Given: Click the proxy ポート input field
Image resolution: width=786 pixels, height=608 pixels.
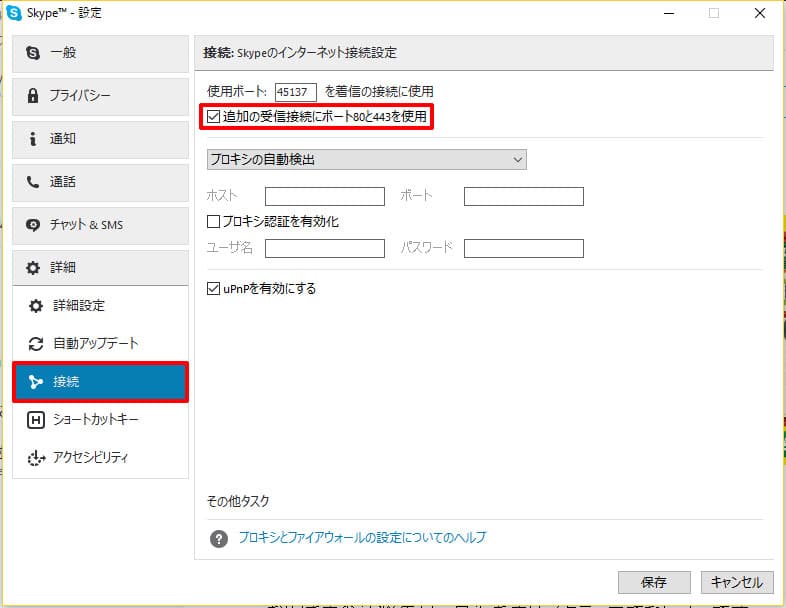Looking at the screenshot, I should pos(524,196).
